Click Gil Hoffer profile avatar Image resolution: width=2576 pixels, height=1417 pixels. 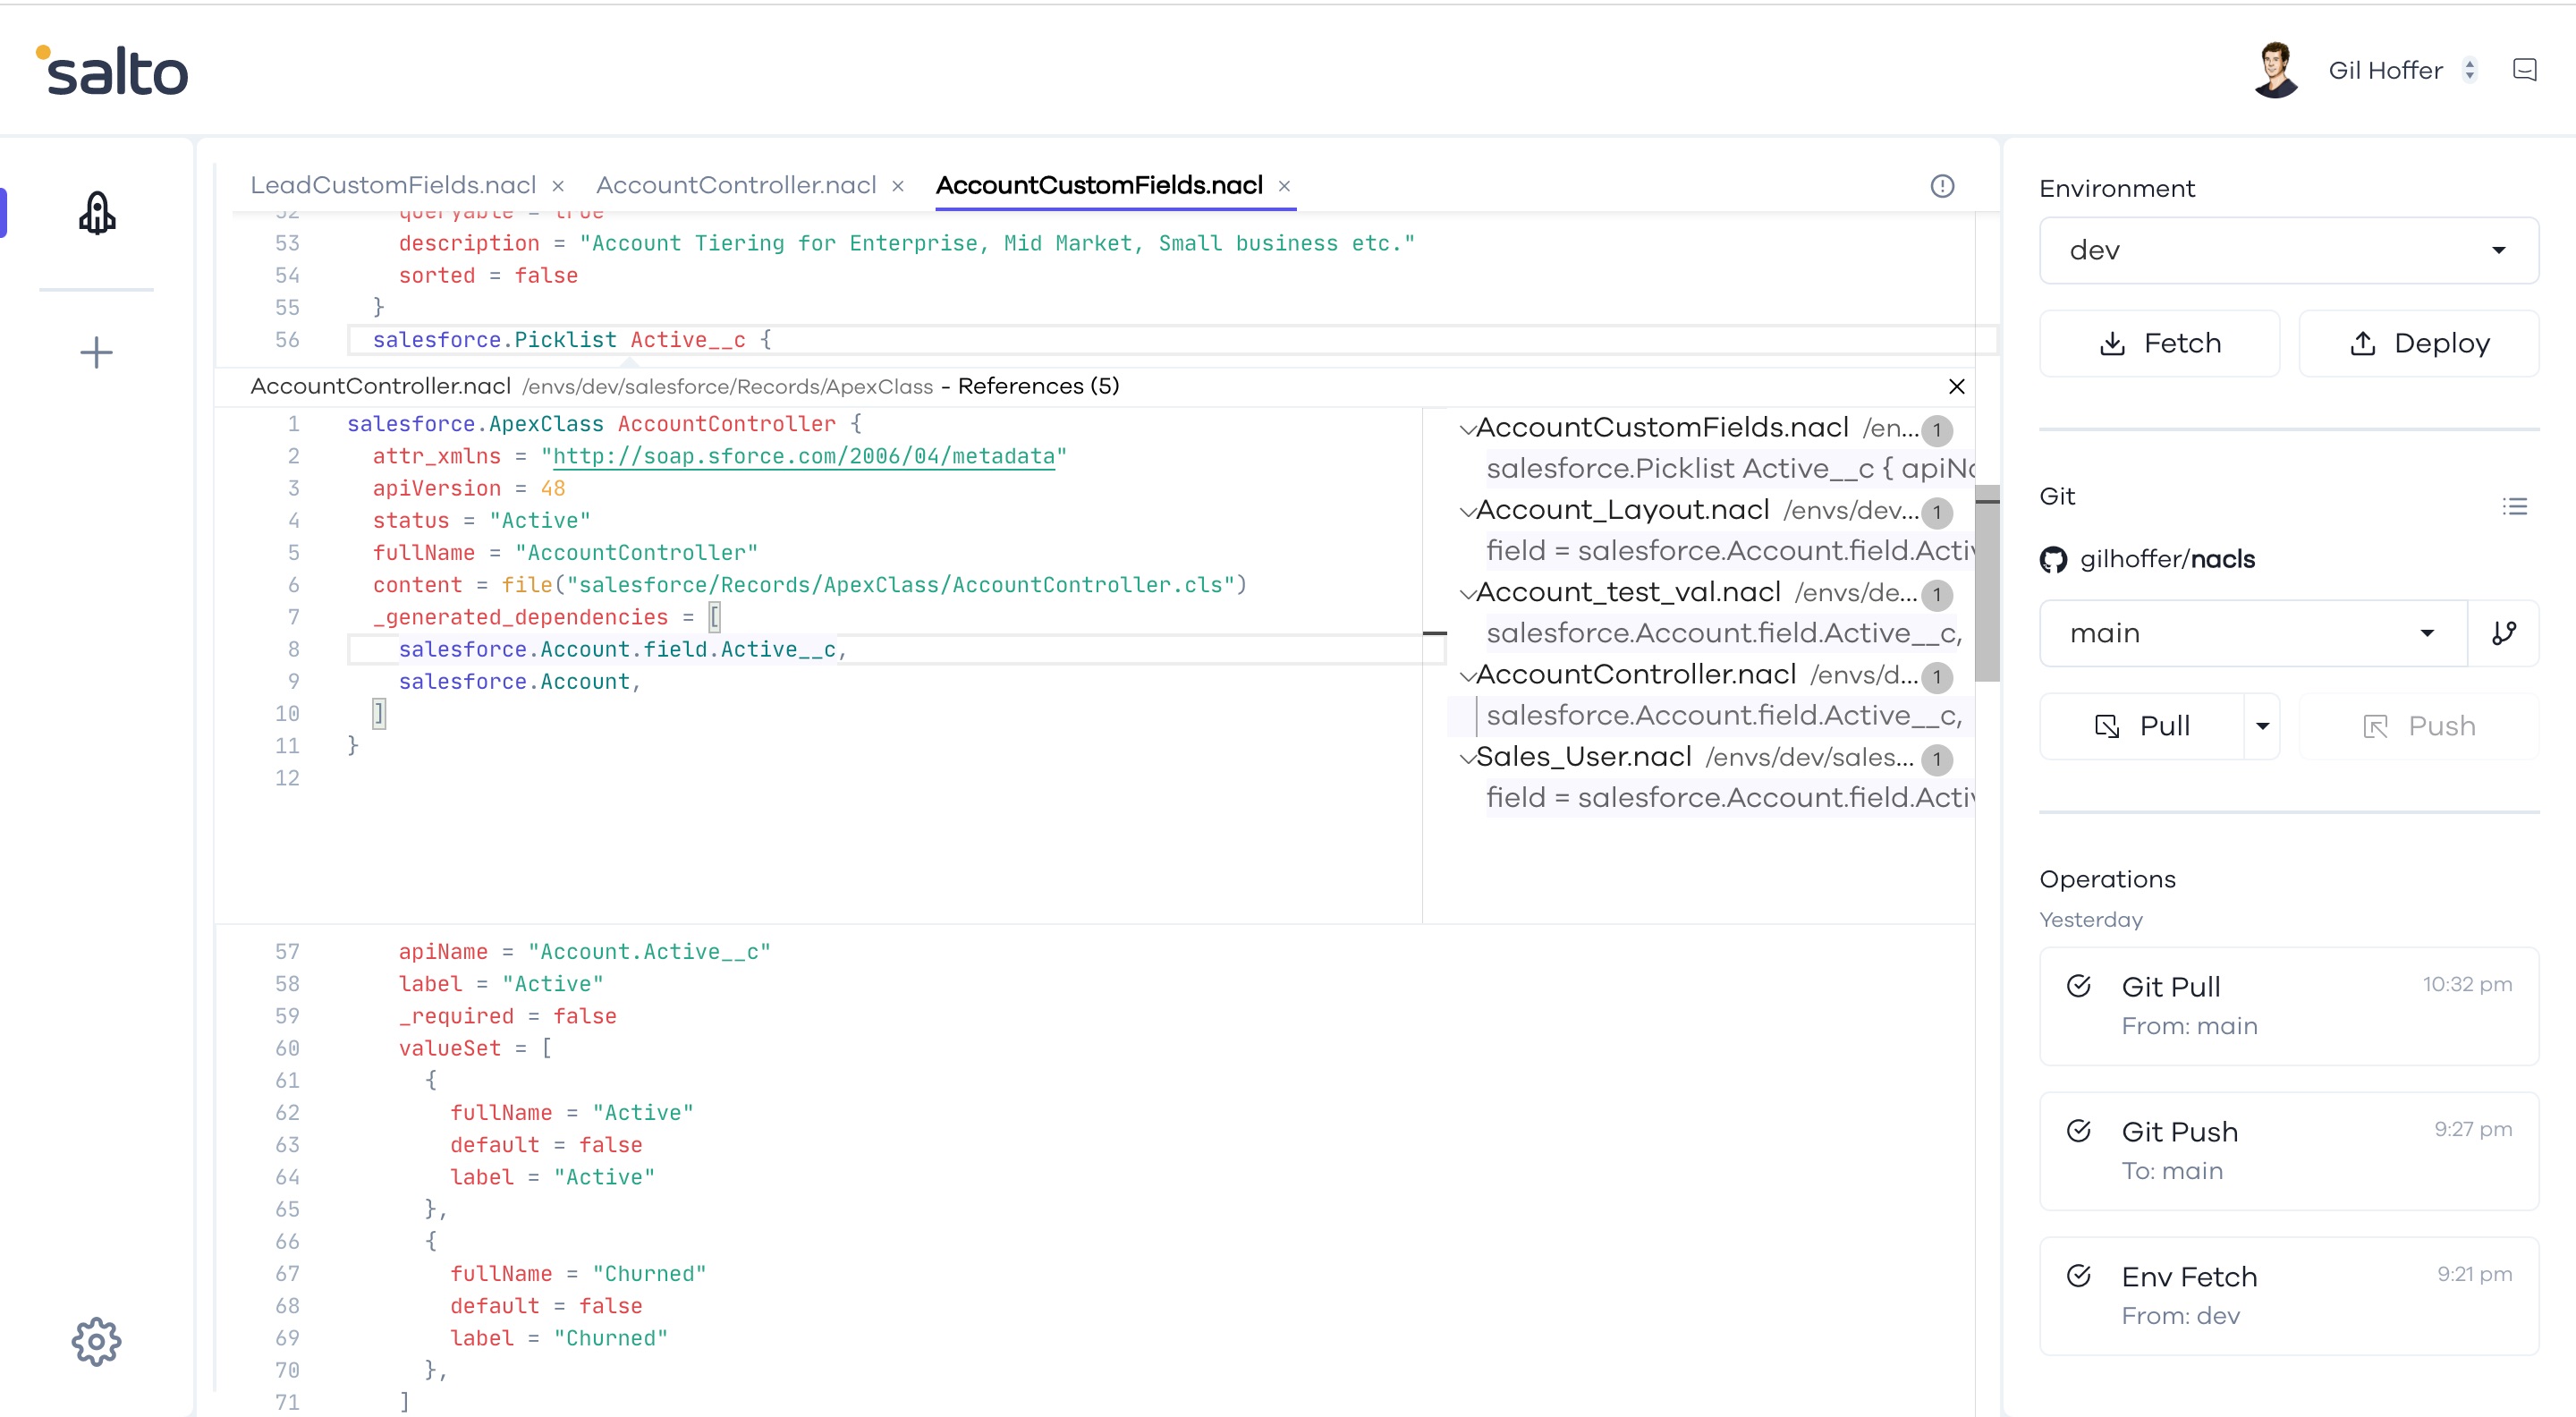pyautogui.click(x=2276, y=70)
